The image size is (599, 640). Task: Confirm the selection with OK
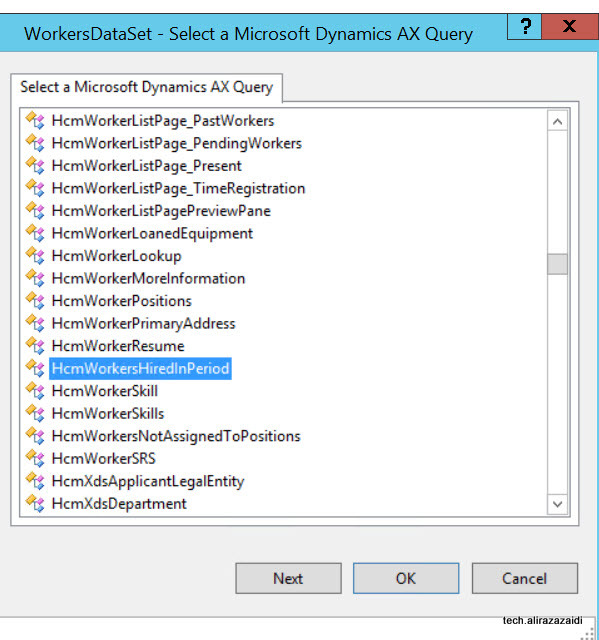point(406,578)
